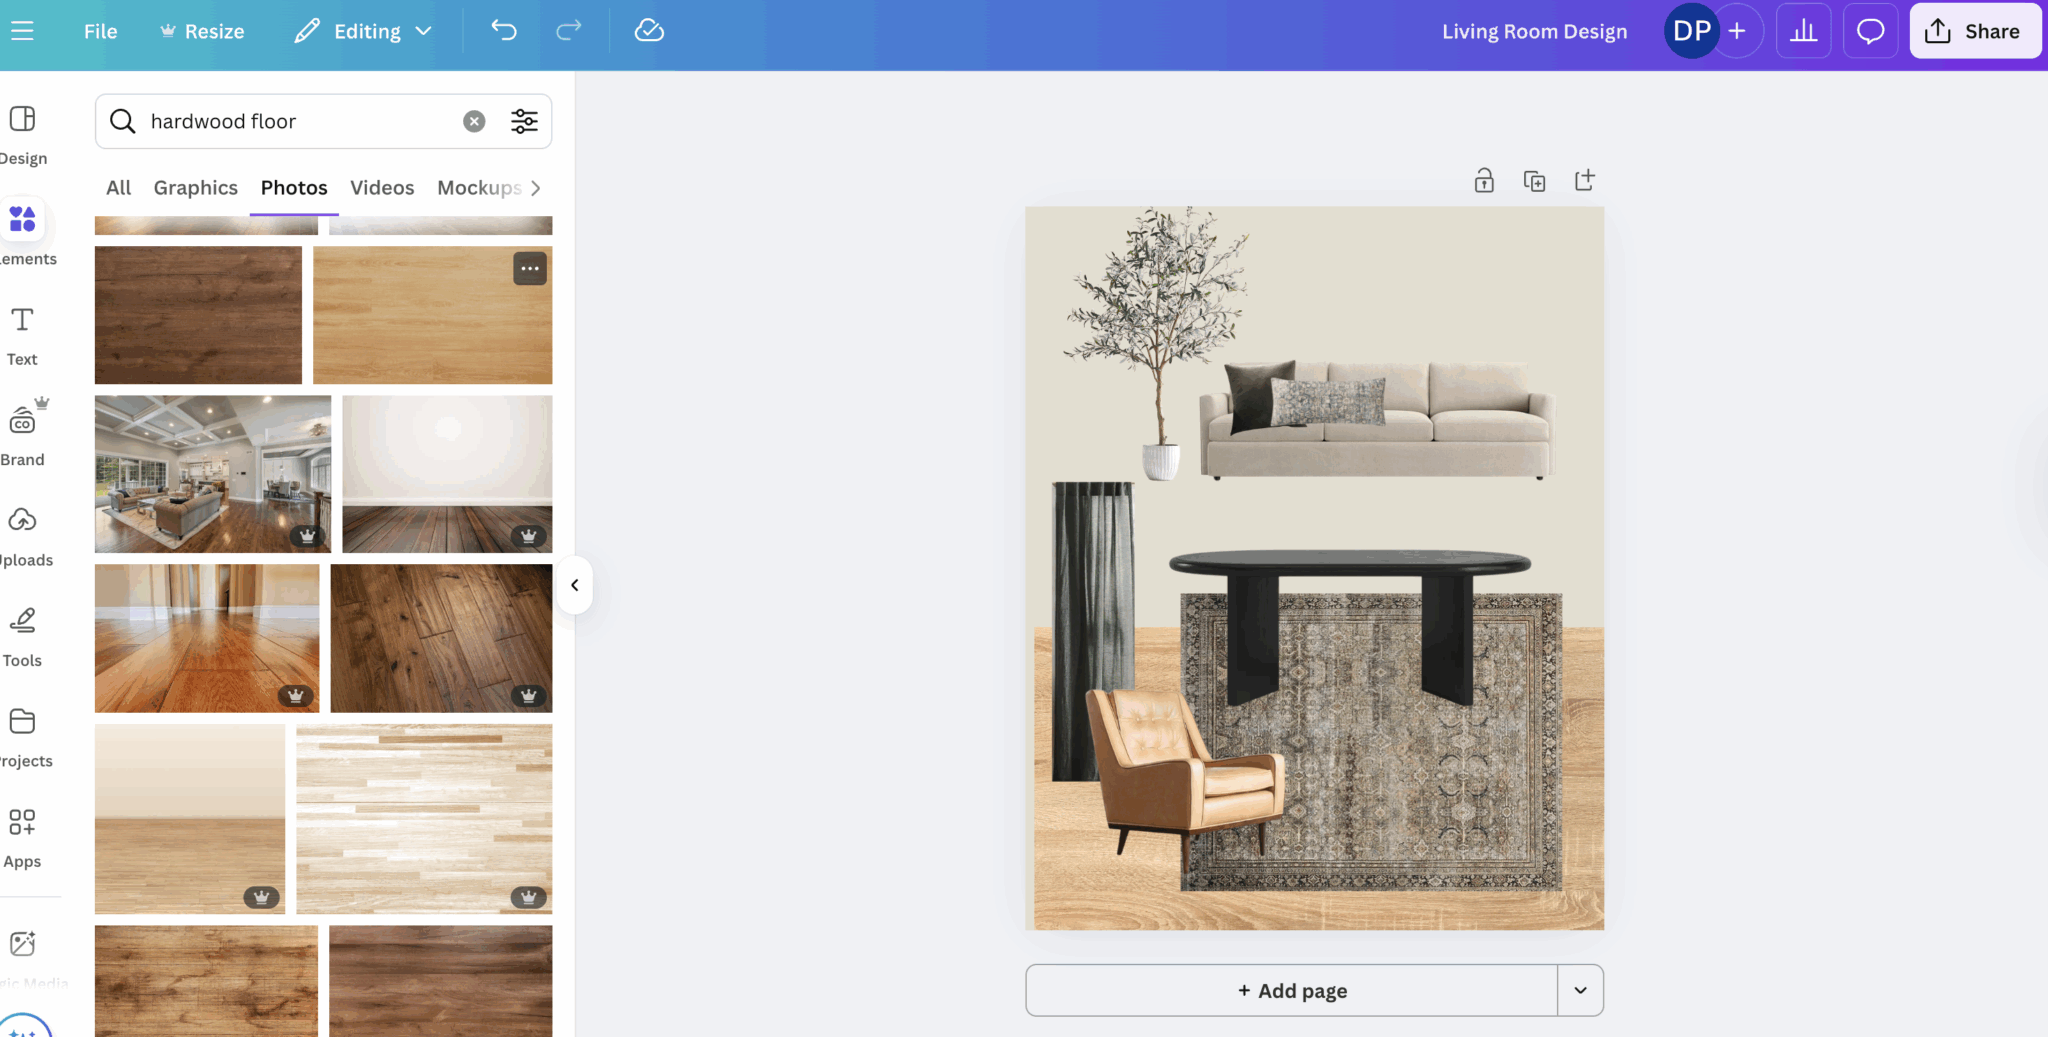Image resolution: width=2048 pixels, height=1037 pixels.
Task: Open the DP profile avatar
Action: point(1692,31)
